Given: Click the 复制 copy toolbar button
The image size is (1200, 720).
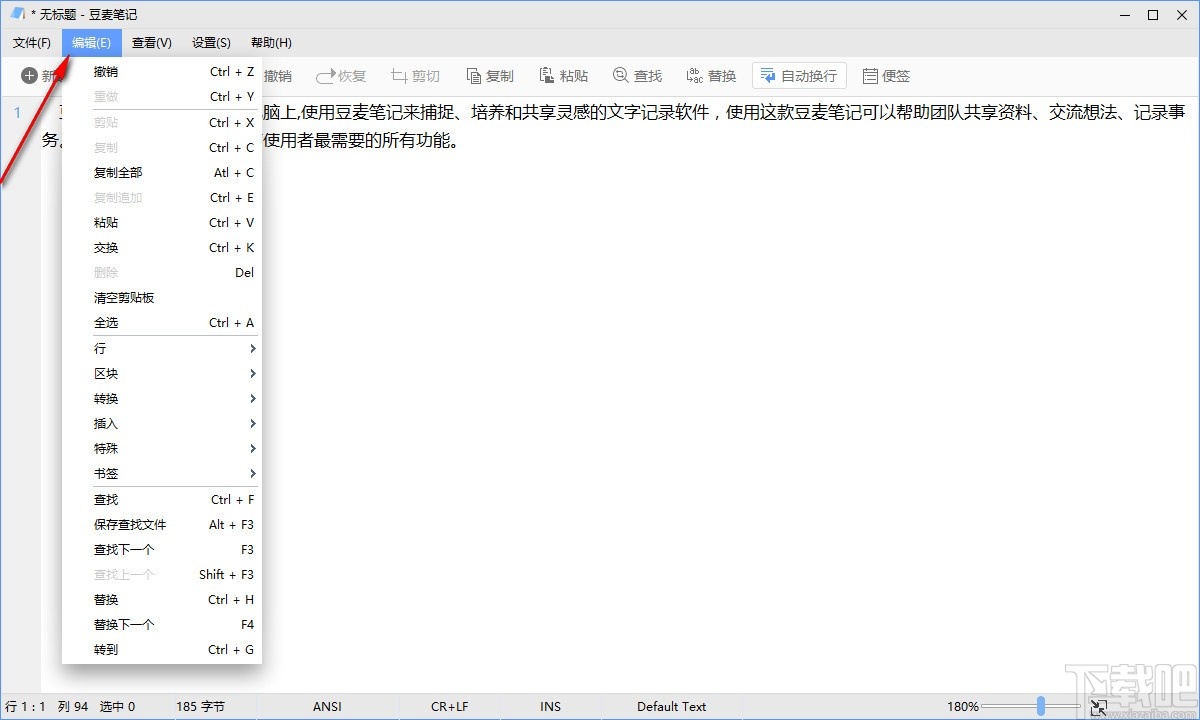Looking at the screenshot, I should [490, 76].
